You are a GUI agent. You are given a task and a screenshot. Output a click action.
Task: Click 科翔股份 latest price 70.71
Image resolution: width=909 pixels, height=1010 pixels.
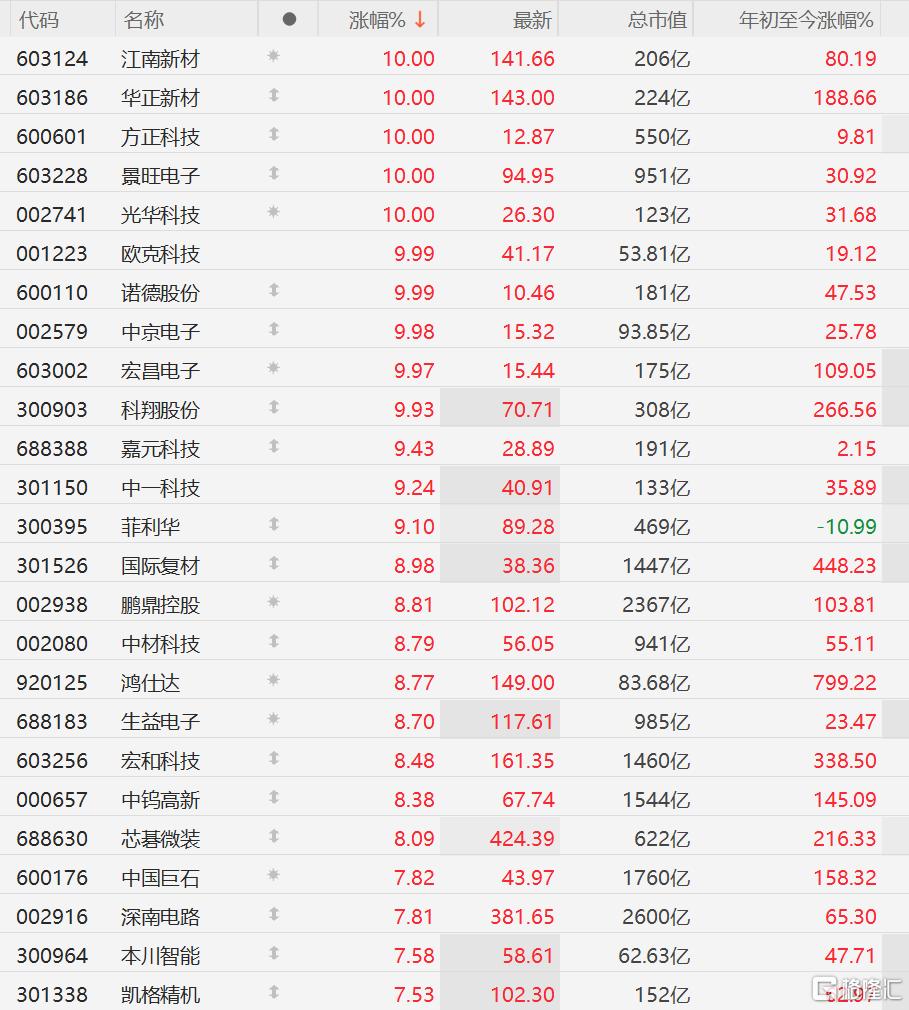pyautogui.click(x=527, y=410)
